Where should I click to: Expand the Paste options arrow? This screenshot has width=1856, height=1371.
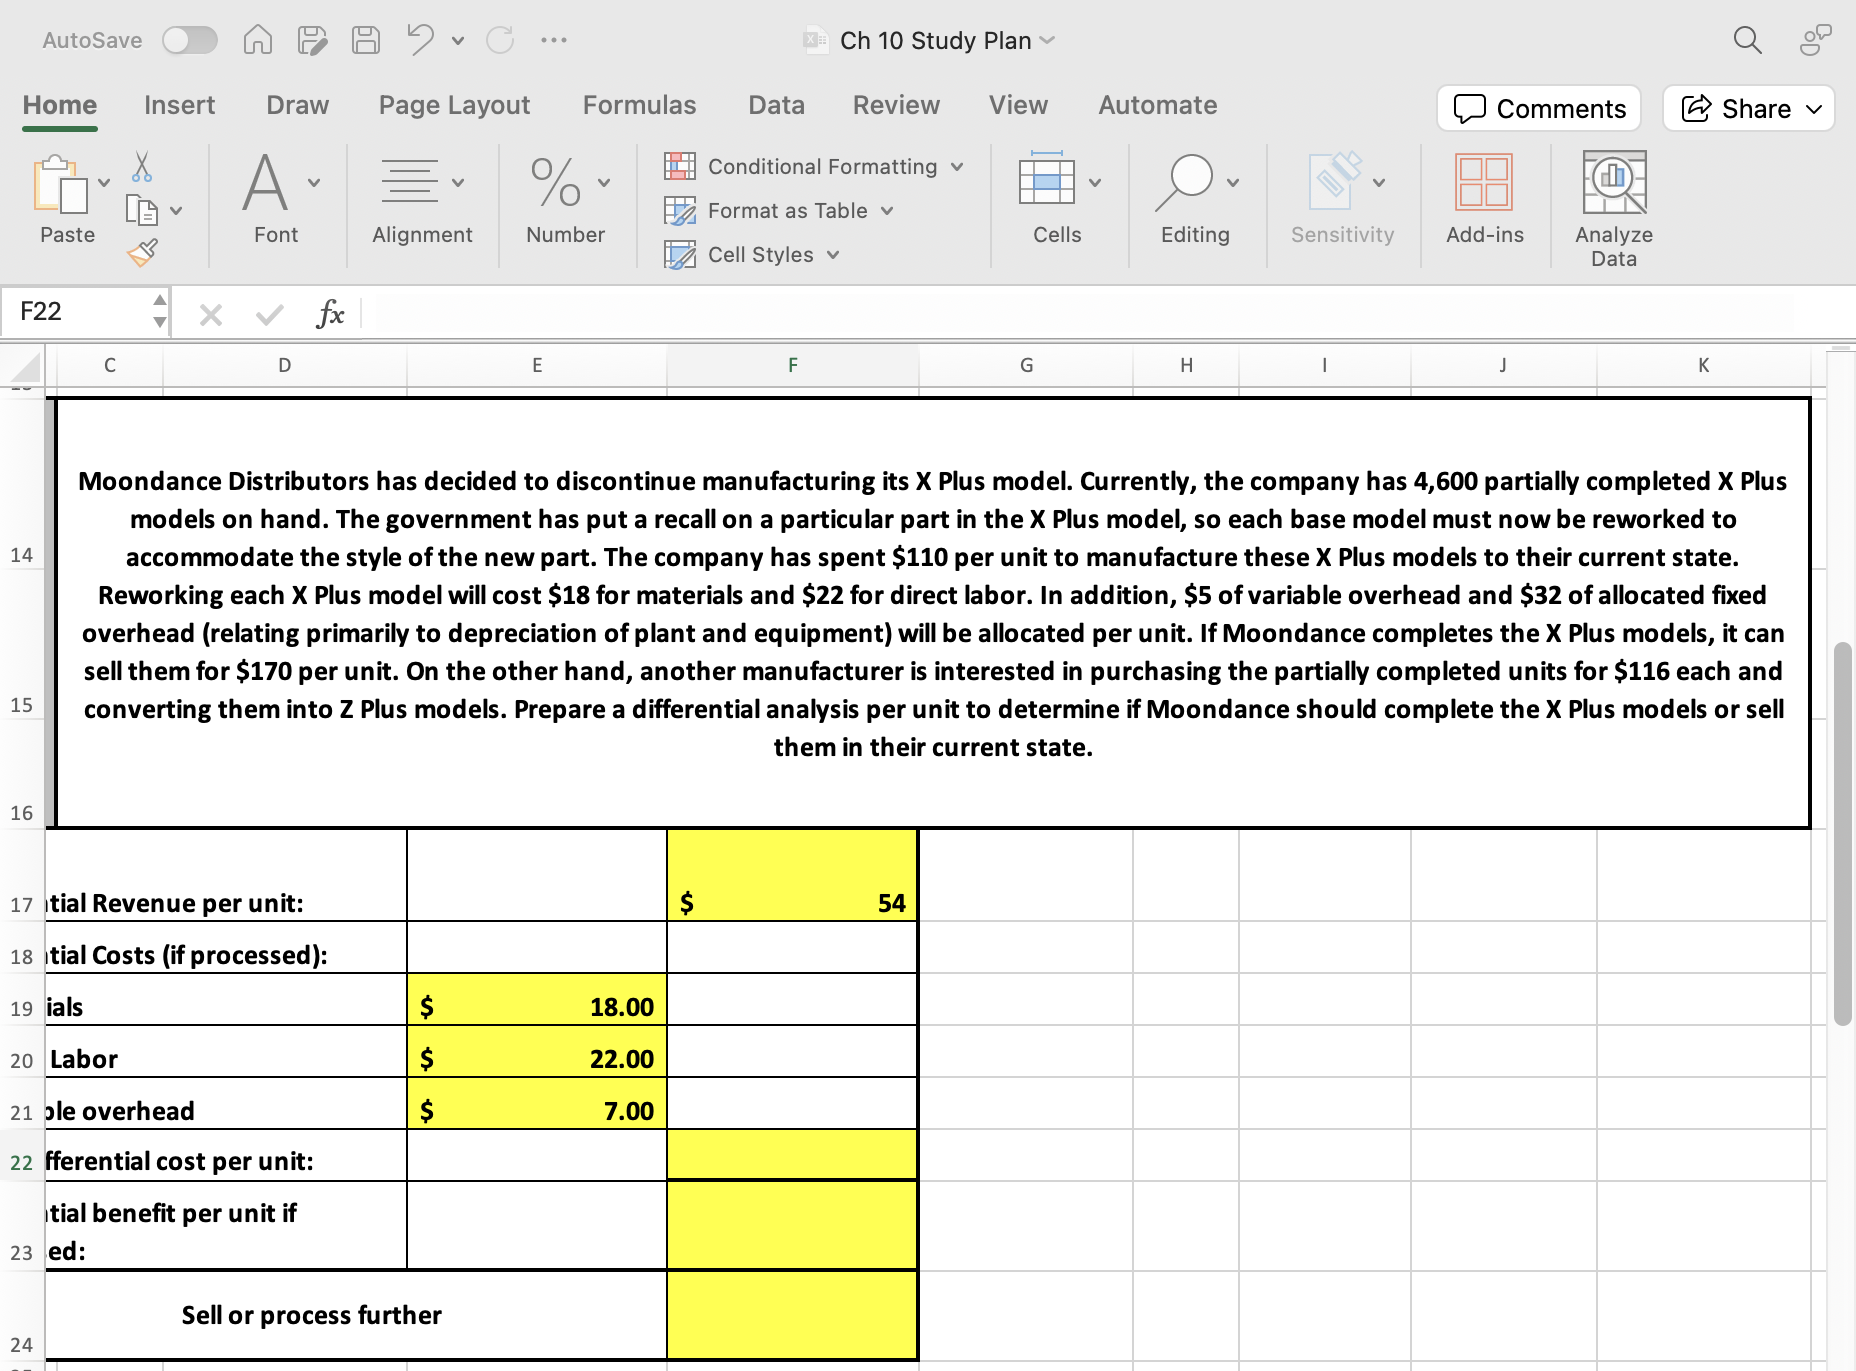(104, 183)
